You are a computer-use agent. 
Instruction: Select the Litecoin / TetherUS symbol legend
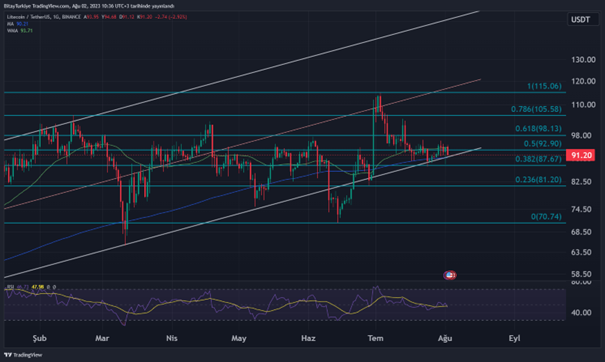pyautogui.click(x=96, y=17)
